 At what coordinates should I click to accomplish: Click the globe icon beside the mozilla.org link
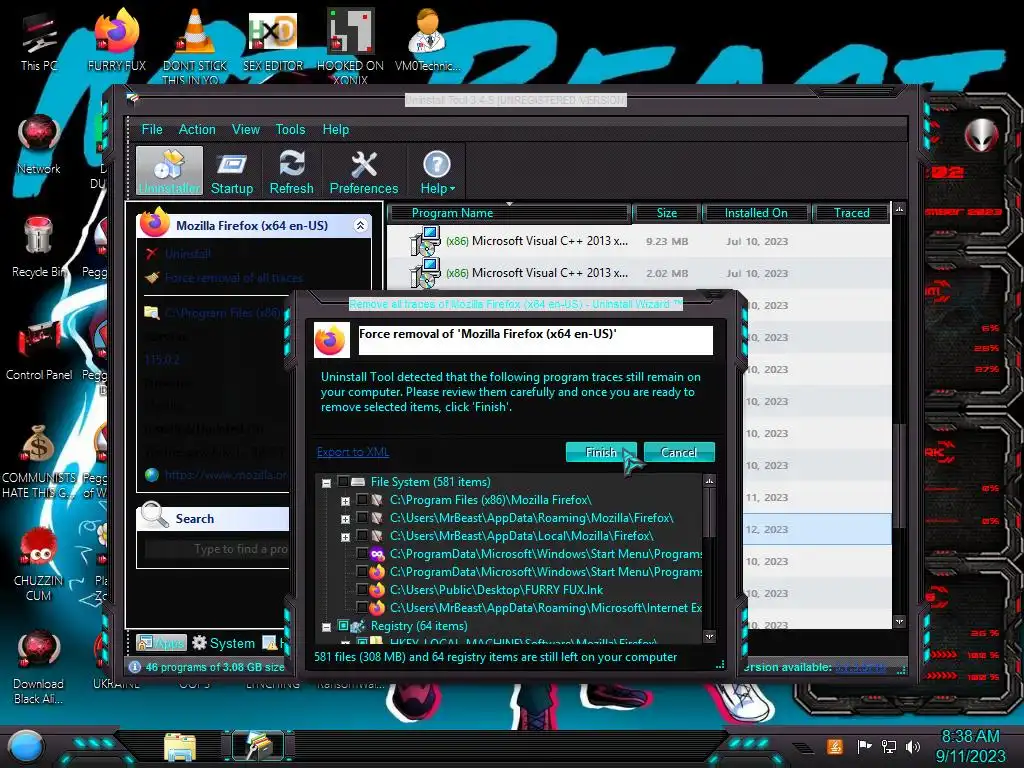click(152, 475)
